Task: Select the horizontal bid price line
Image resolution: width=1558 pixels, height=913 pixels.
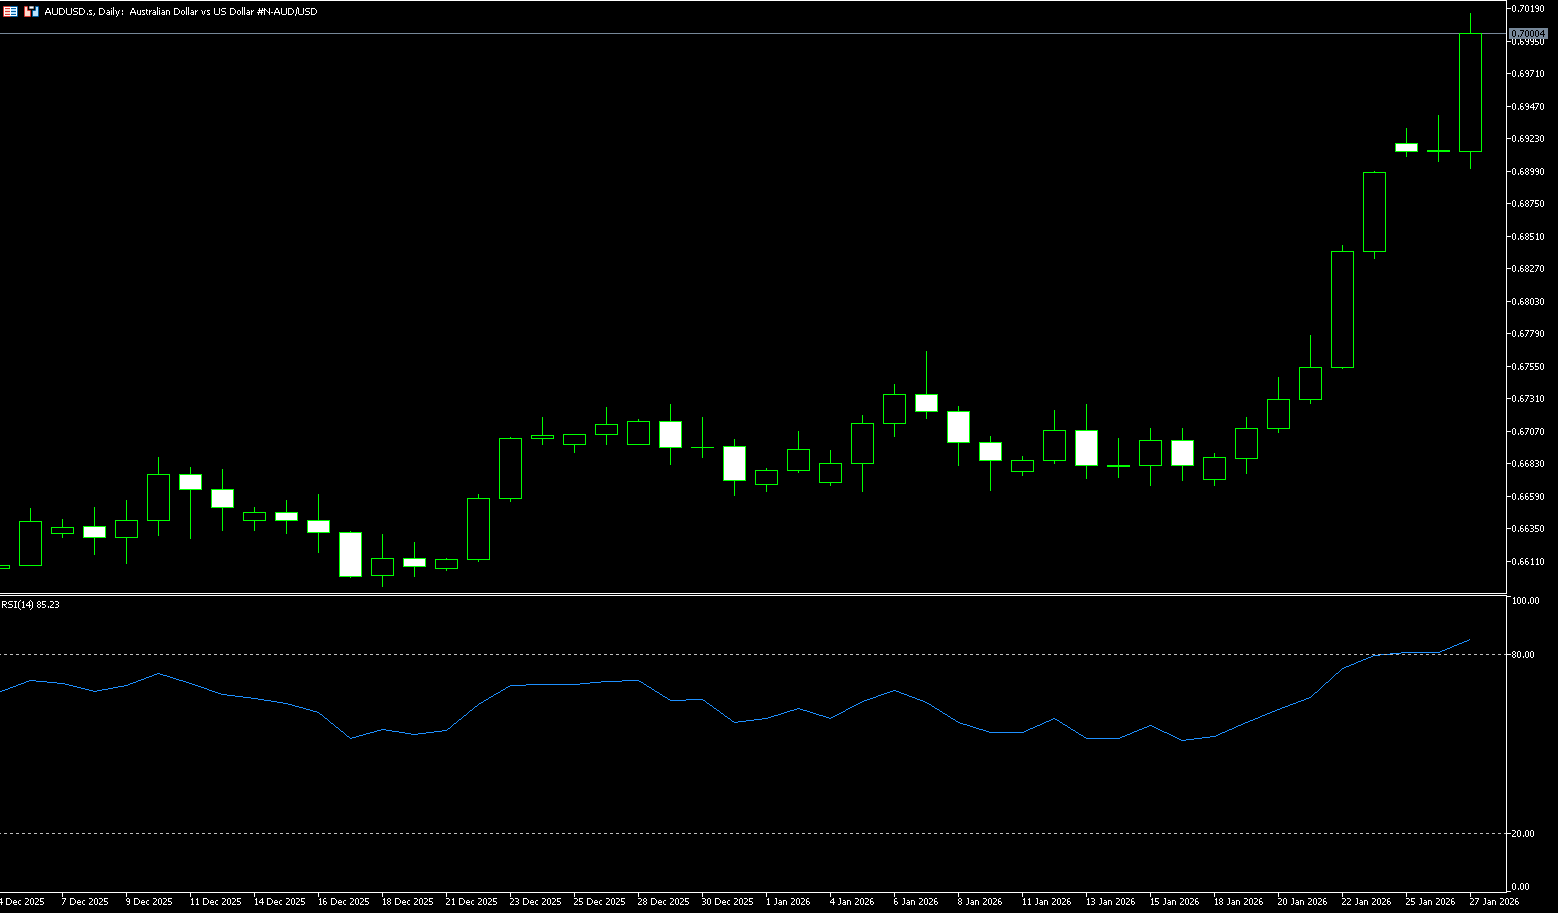Action: (700, 34)
